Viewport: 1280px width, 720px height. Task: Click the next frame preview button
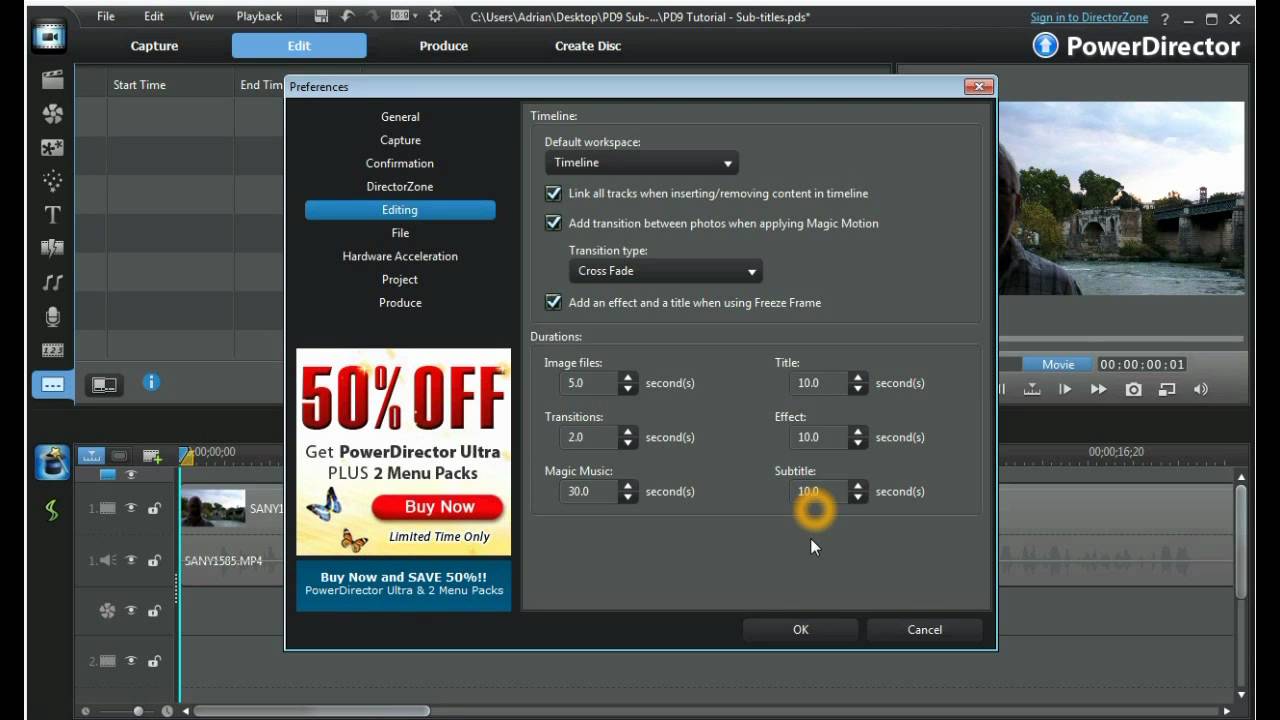1065,390
